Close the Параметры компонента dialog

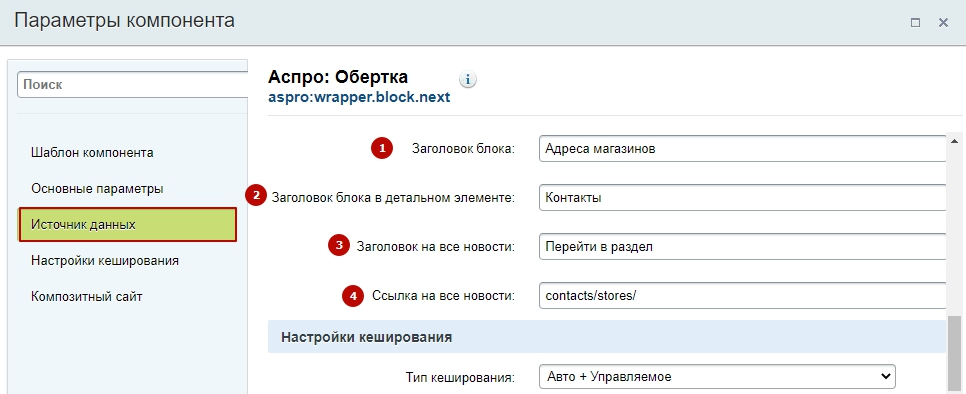(943, 23)
